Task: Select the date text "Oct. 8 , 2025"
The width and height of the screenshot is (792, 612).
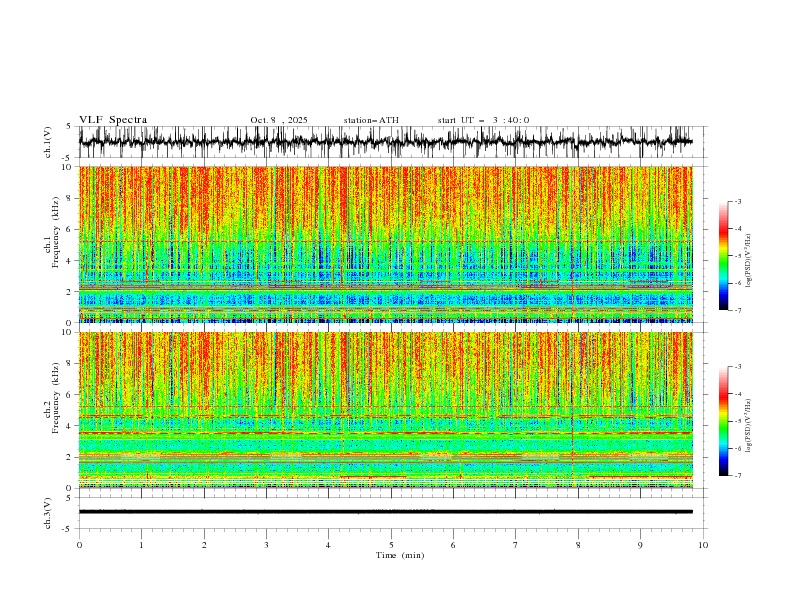Action: pyautogui.click(x=279, y=120)
